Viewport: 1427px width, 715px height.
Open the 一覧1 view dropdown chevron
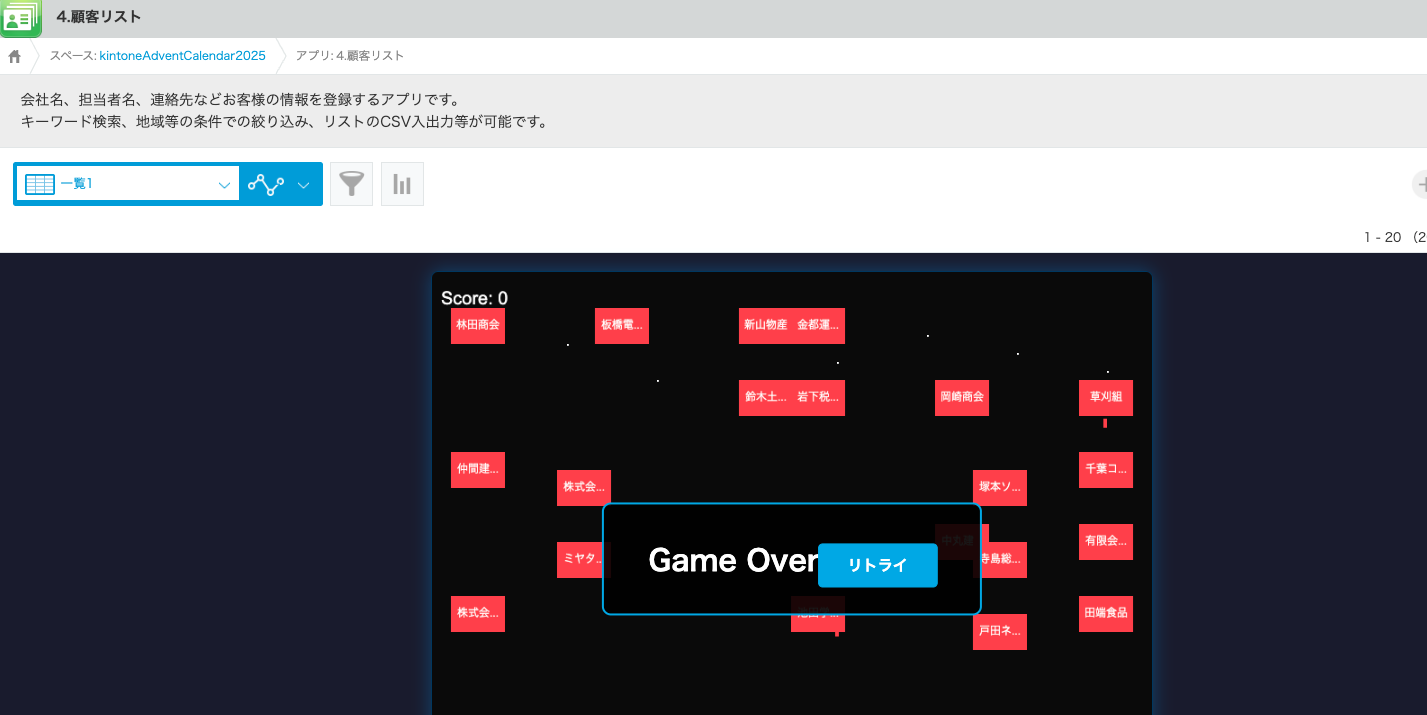(x=224, y=184)
